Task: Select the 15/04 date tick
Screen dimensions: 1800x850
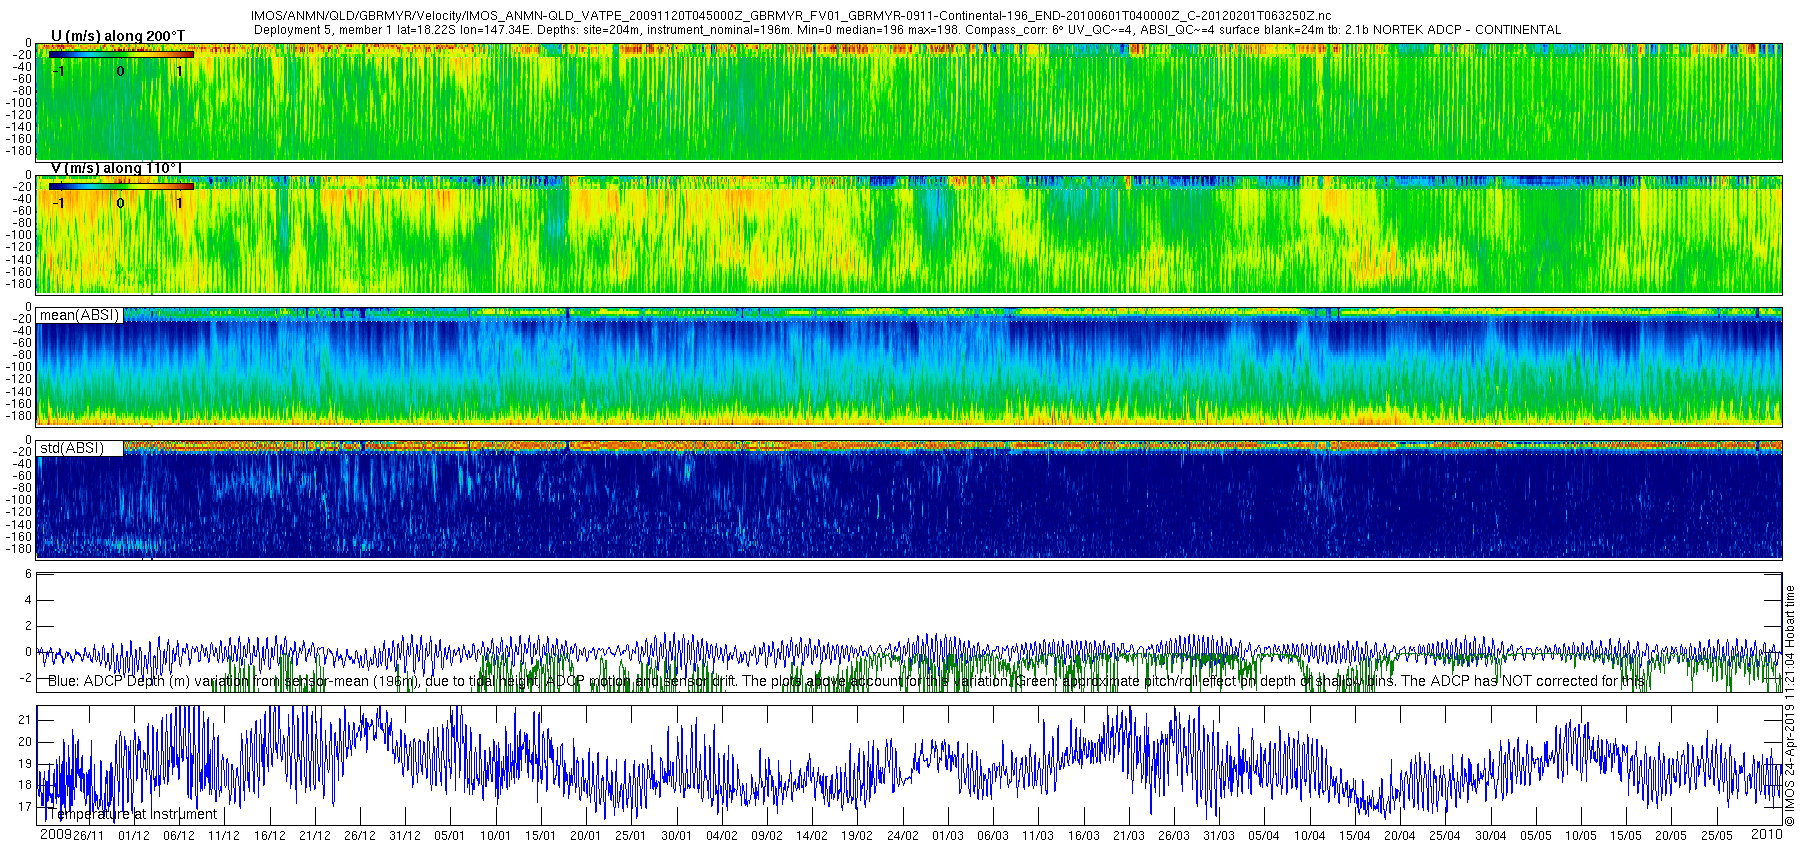Action: coord(1355,836)
